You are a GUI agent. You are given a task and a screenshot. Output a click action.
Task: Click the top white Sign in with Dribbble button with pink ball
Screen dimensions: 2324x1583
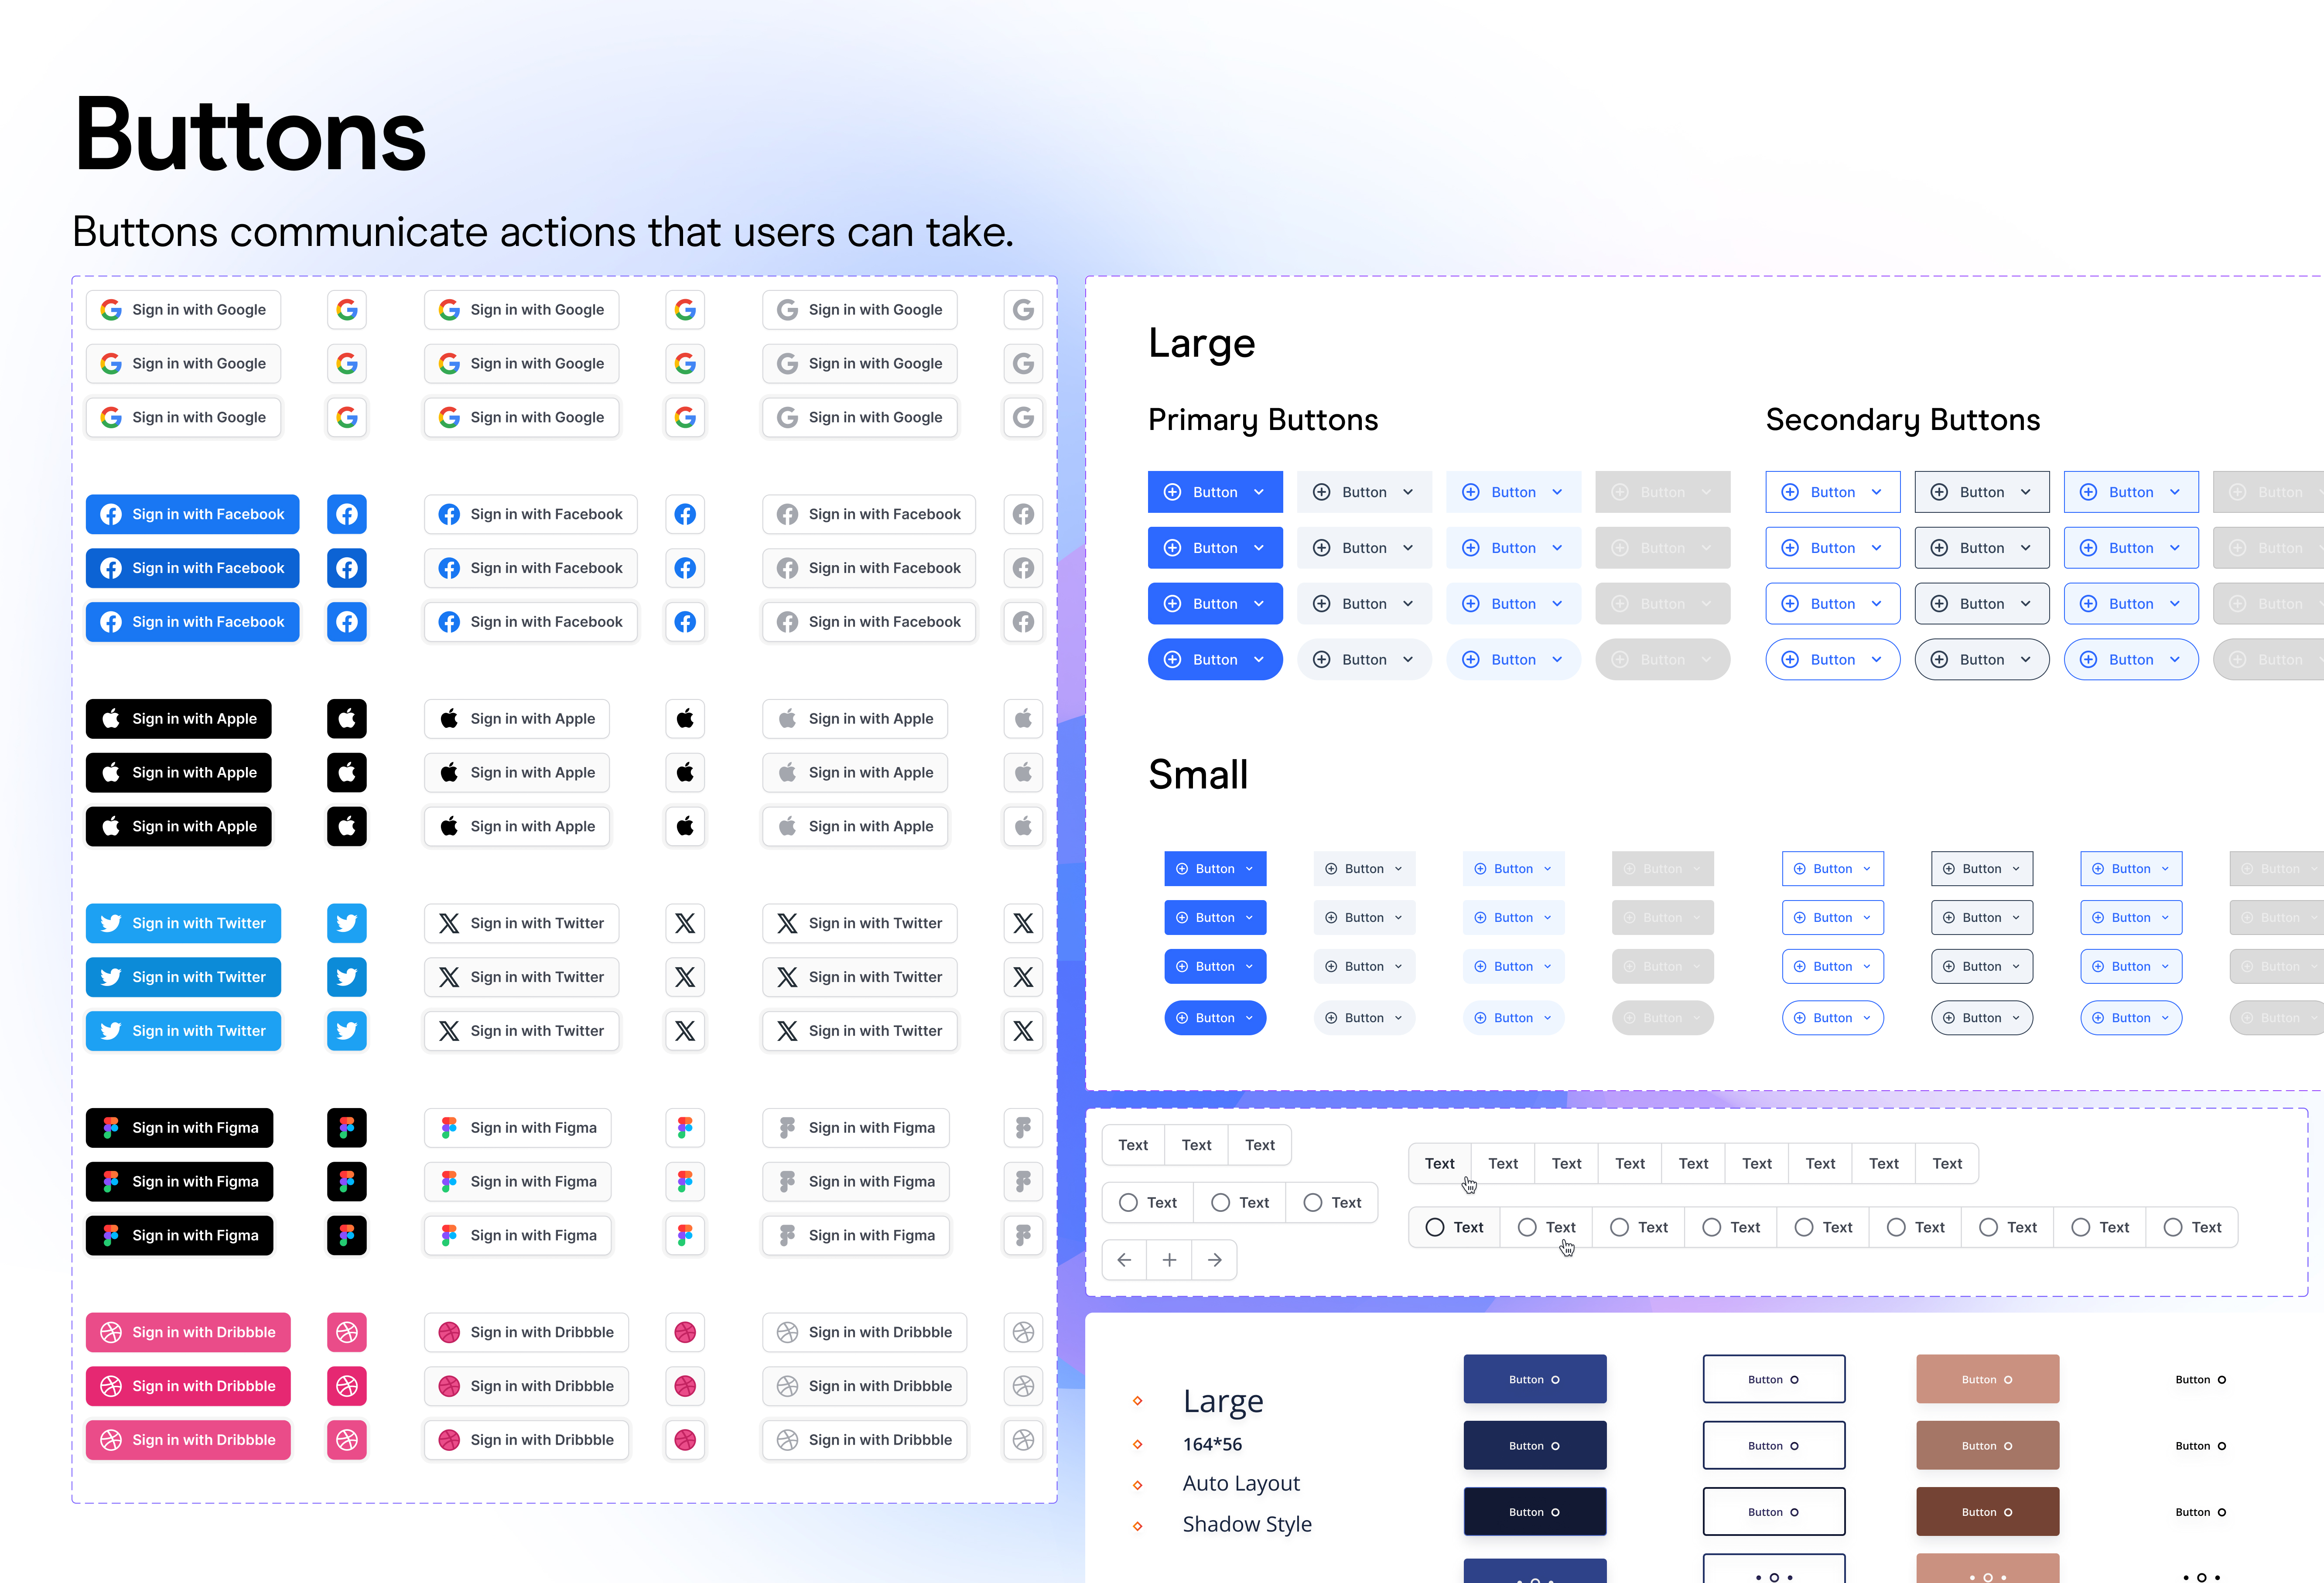pos(526,1332)
